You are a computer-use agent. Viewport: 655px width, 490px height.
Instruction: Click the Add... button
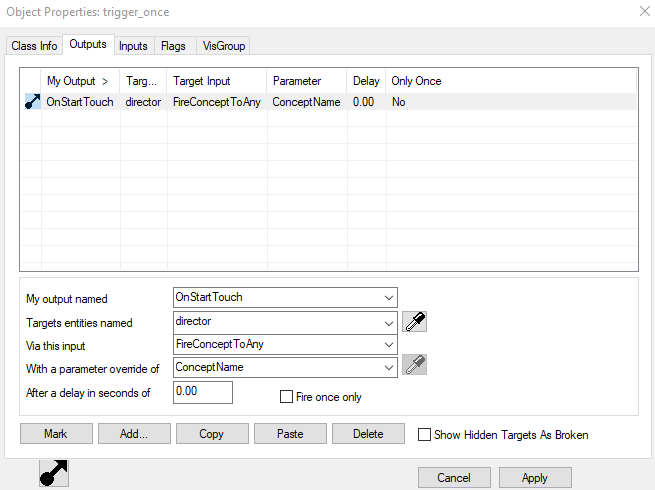134,434
